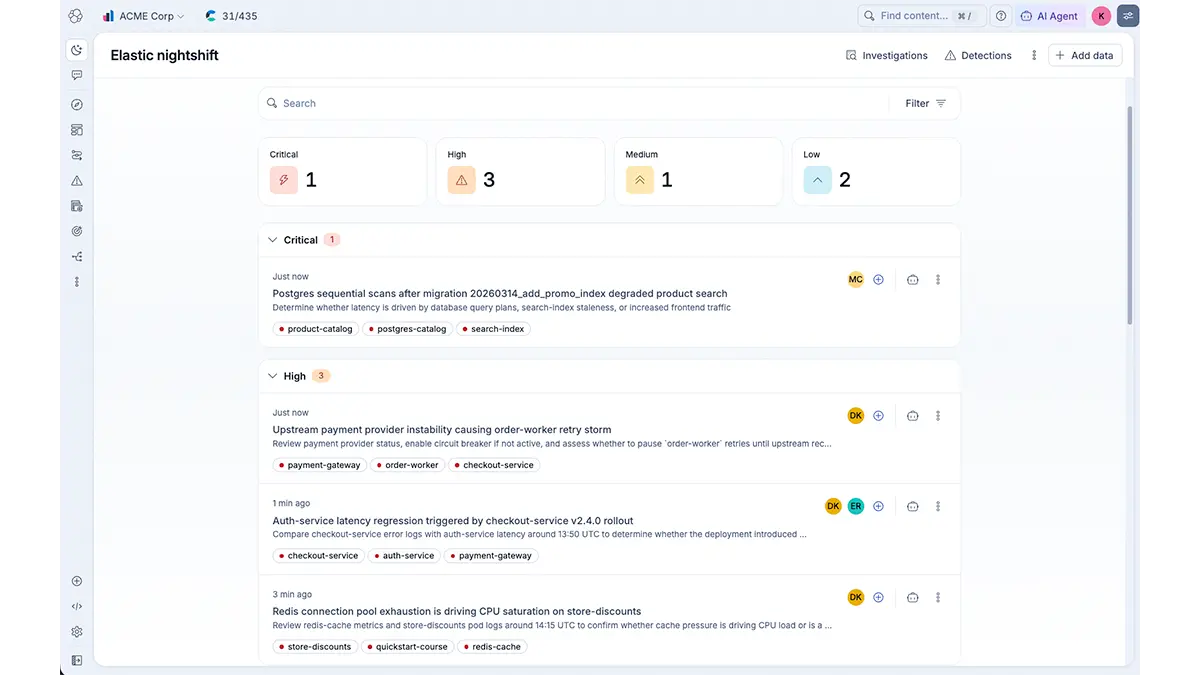The height and width of the screenshot is (675, 1200).
Task: Add assignee on Postgres sequential scans row
Action: pyautogui.click(x=878, y=280)
